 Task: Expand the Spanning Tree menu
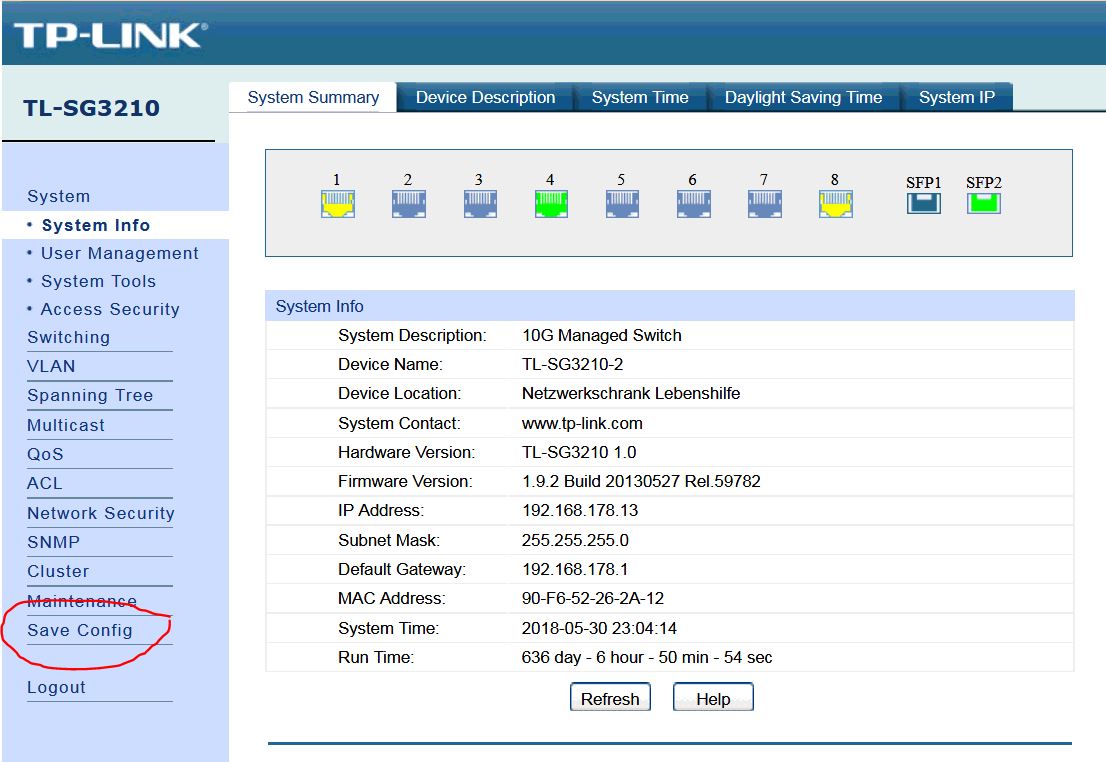tap(90, 395)
